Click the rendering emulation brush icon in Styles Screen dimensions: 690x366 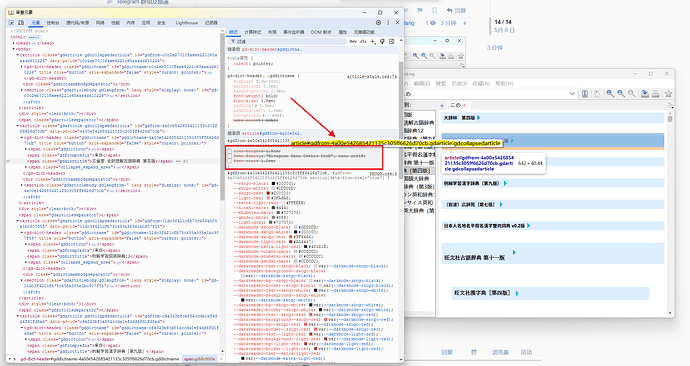click(x=382, y=41)
